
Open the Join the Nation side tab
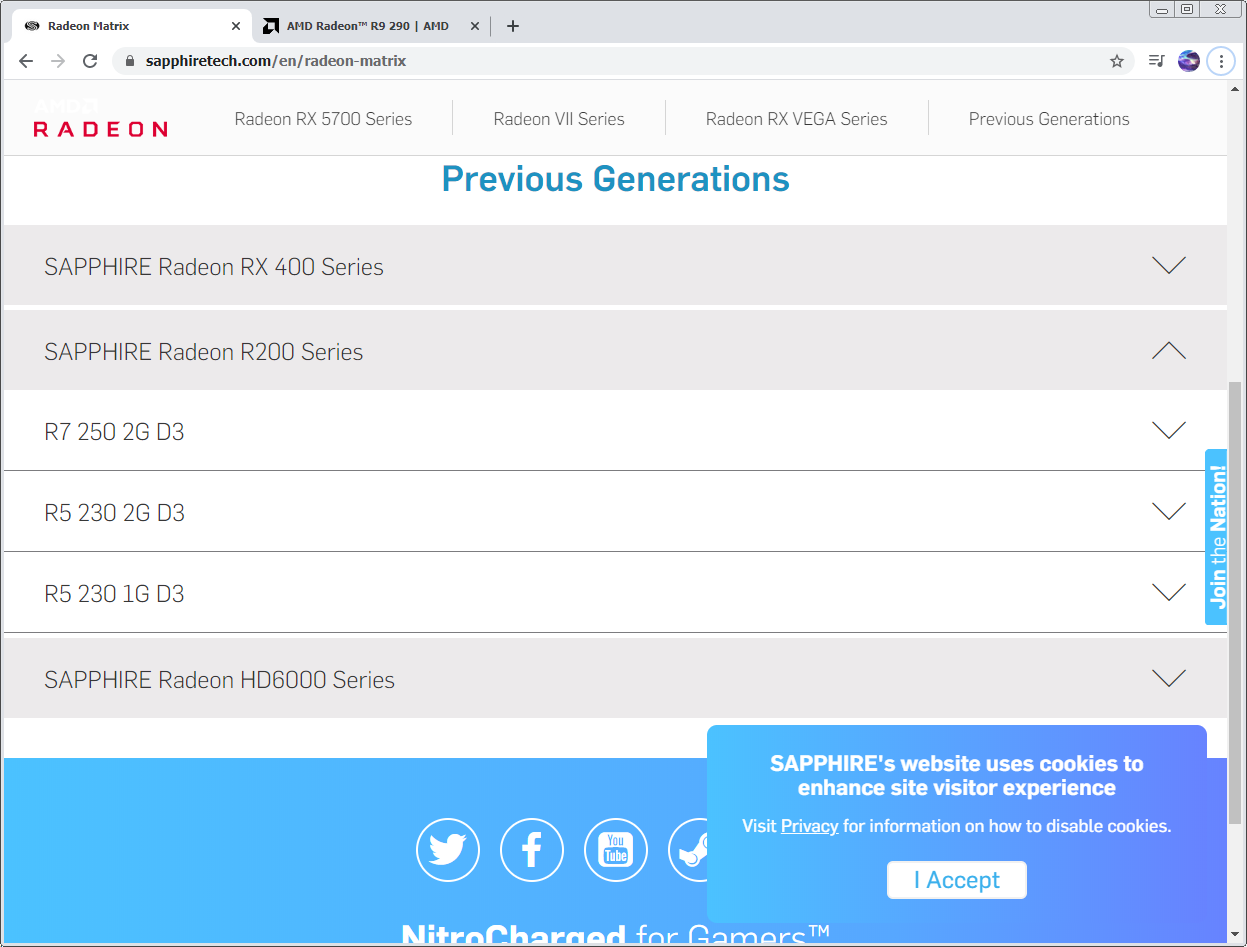click(x=1216, y=537)
